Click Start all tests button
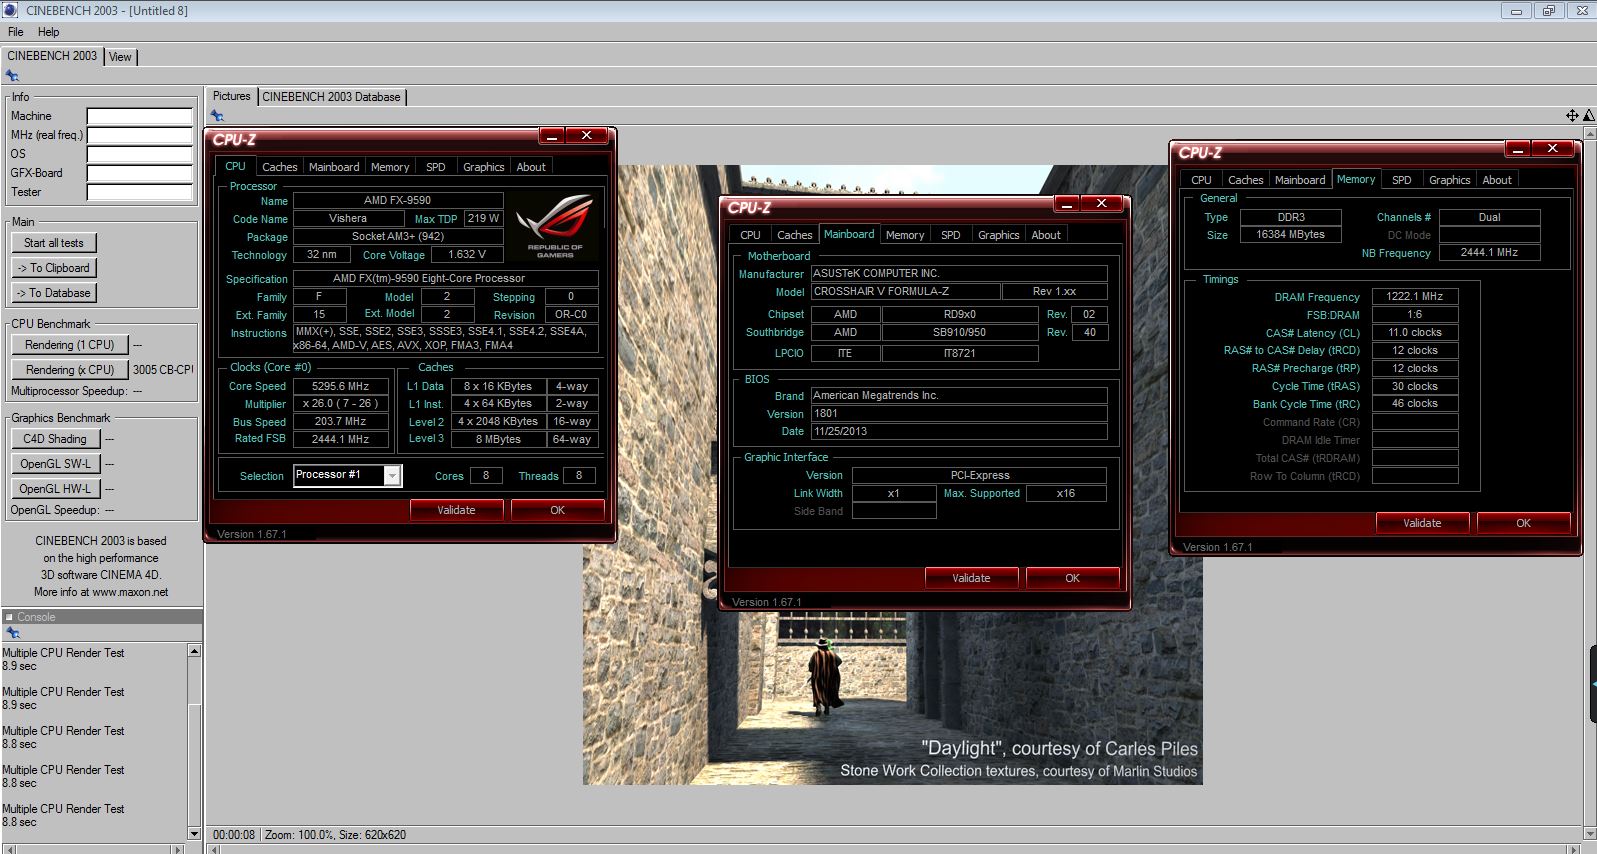This screenshot has height=854, width=1597. click(54, 243)
